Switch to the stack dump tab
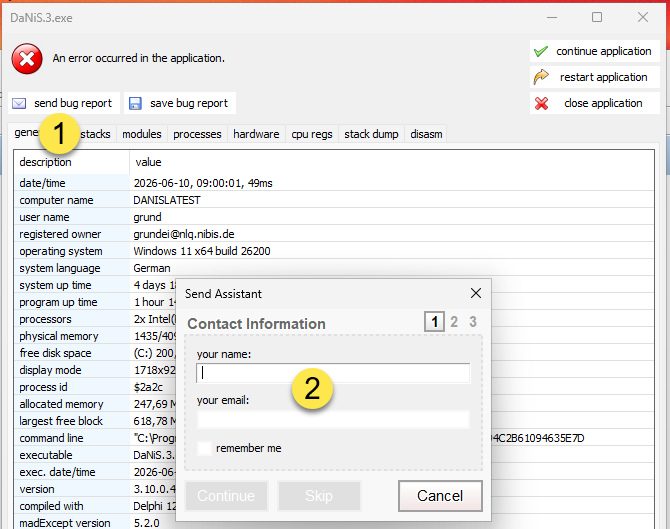Screen dimensions: 670x529 point(371,134)
